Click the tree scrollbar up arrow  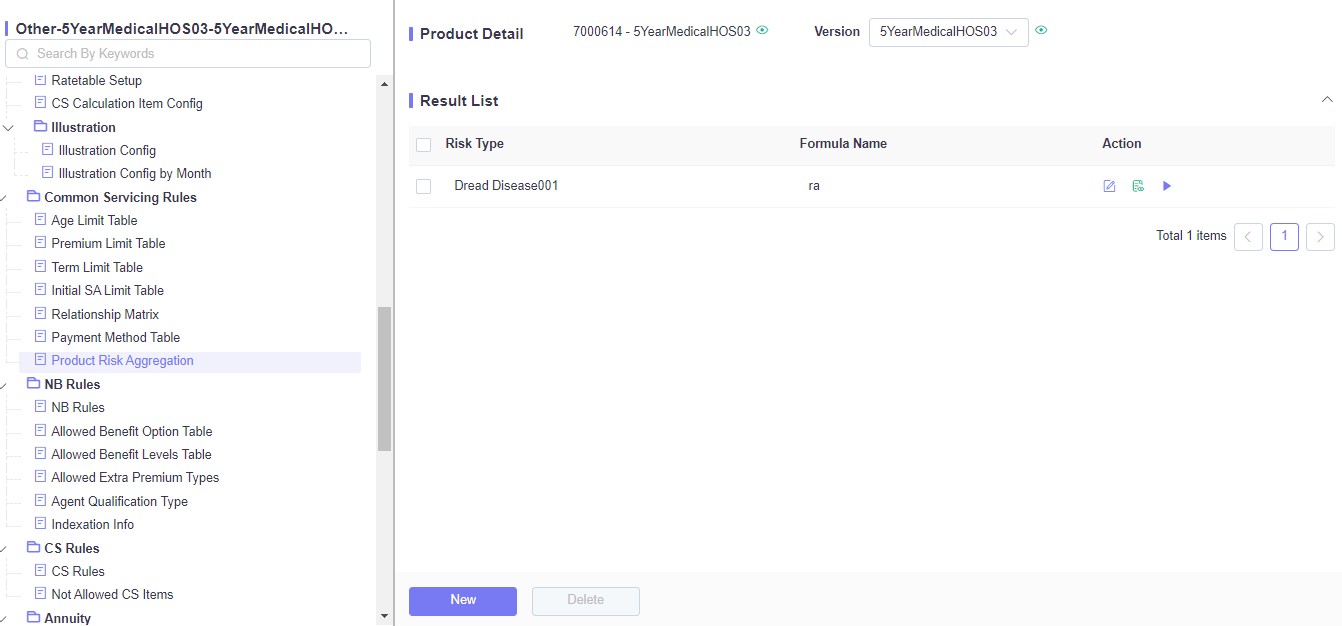point(384,84)
